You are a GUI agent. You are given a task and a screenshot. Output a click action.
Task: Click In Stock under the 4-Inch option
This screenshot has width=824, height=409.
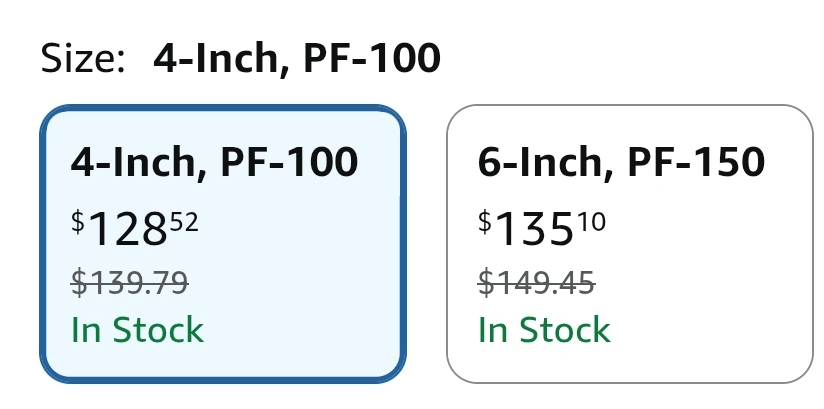point(137,330)
